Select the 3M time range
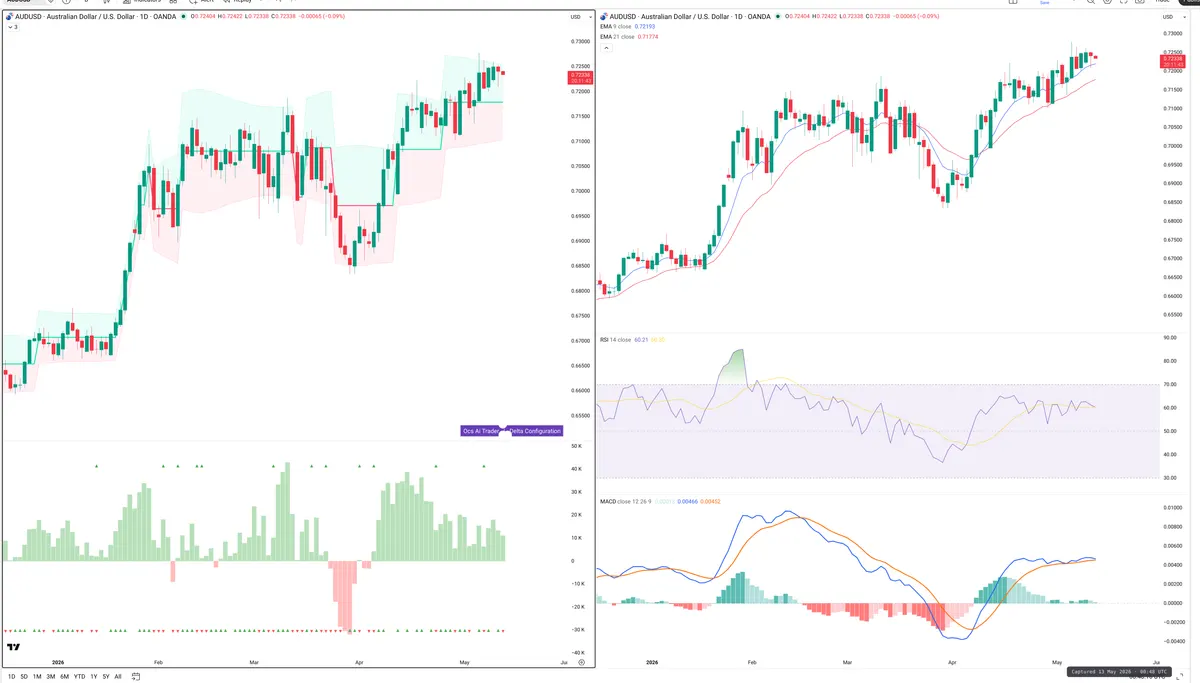This screenshot has width=1200, height=683. (x=51, y=676)
